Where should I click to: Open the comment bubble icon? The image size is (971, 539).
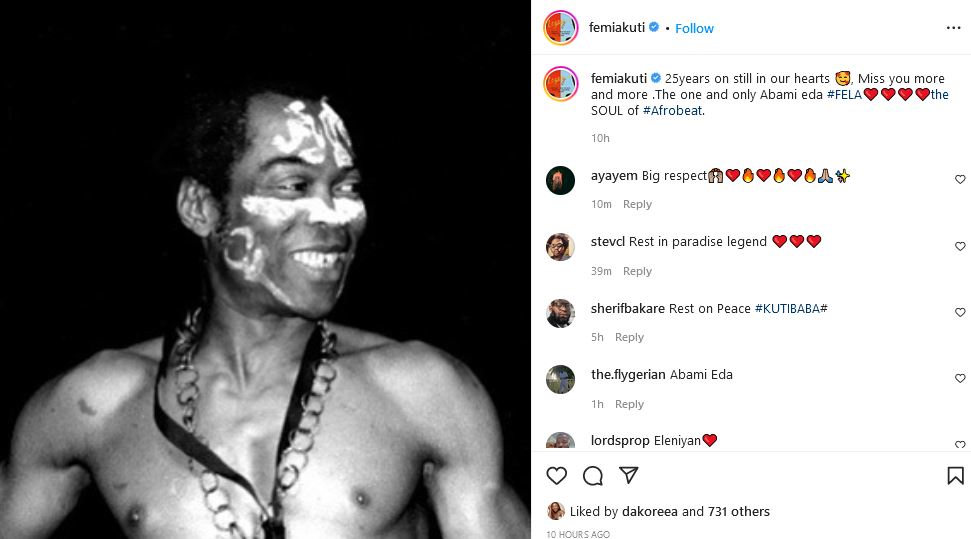pyautogui.click(x=593, y=476)
